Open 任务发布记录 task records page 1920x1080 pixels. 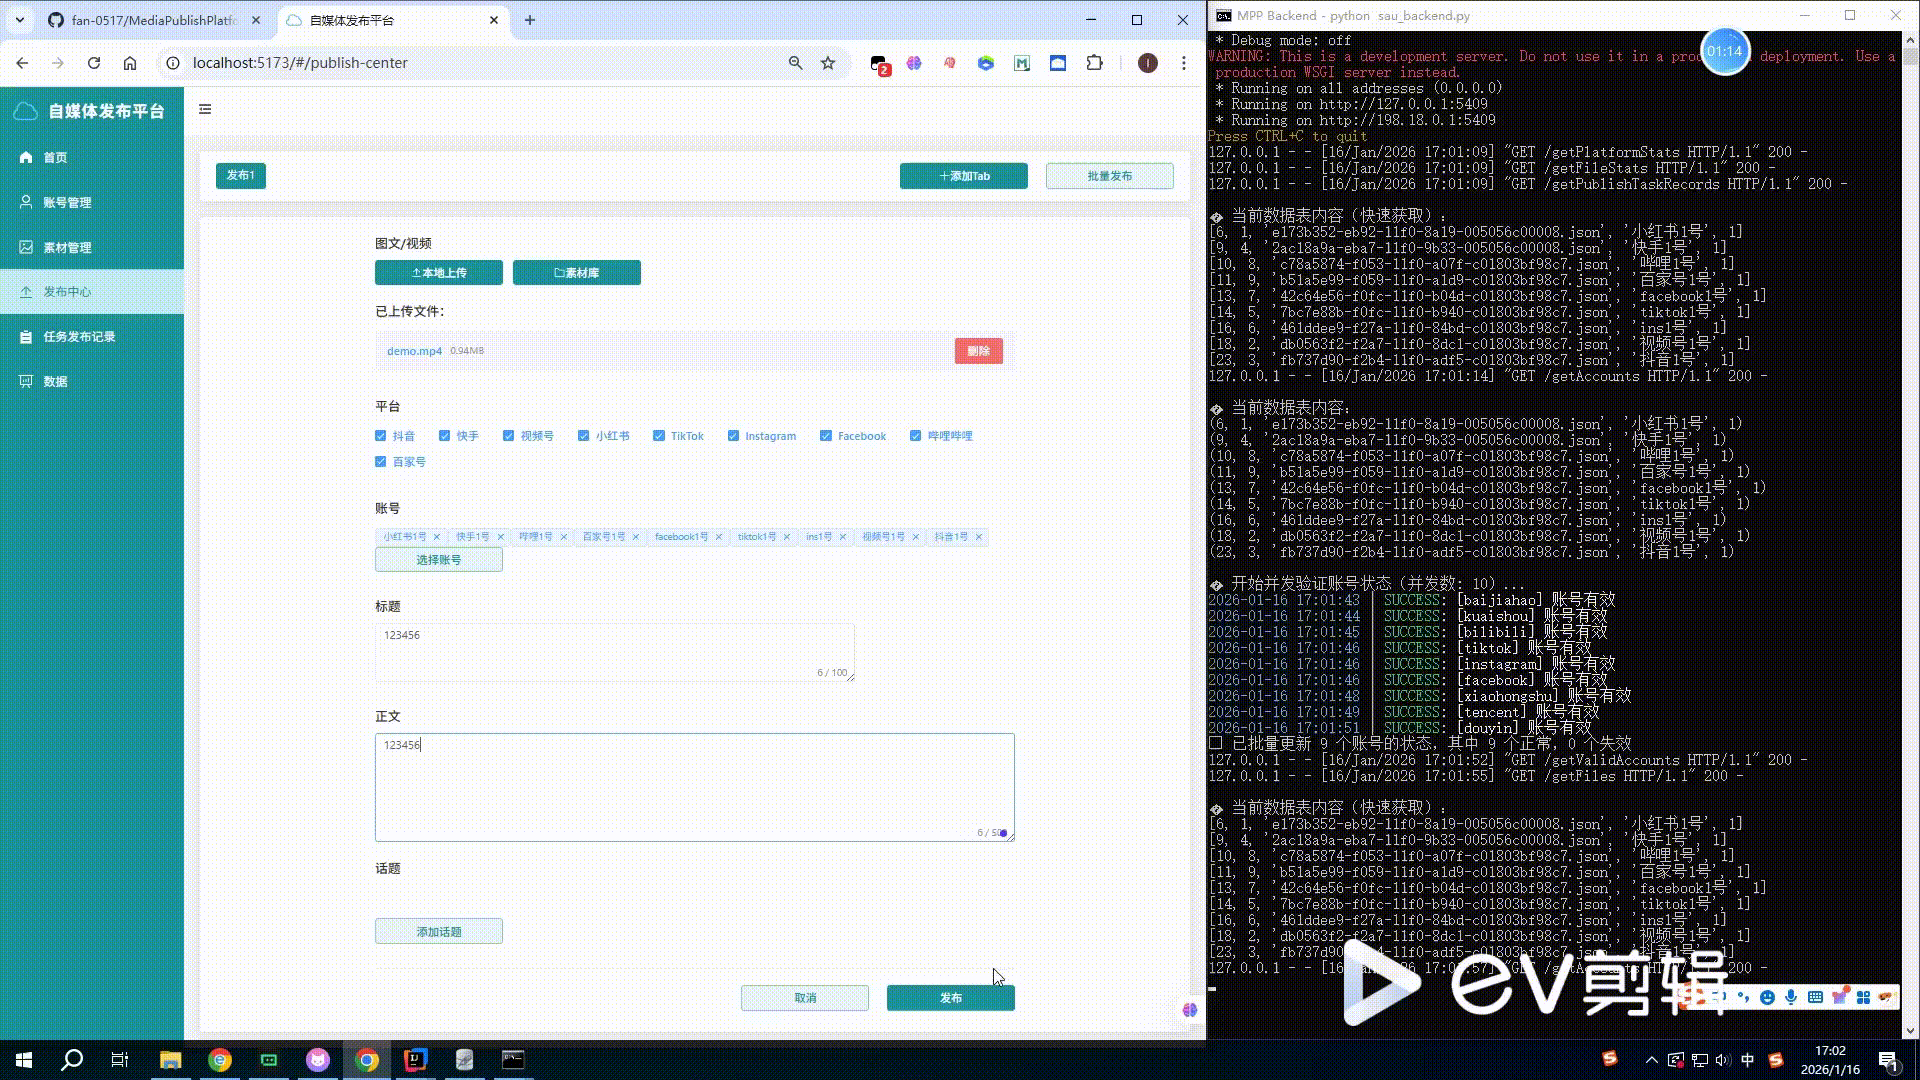pyautogui.click(x=78, y=337)
